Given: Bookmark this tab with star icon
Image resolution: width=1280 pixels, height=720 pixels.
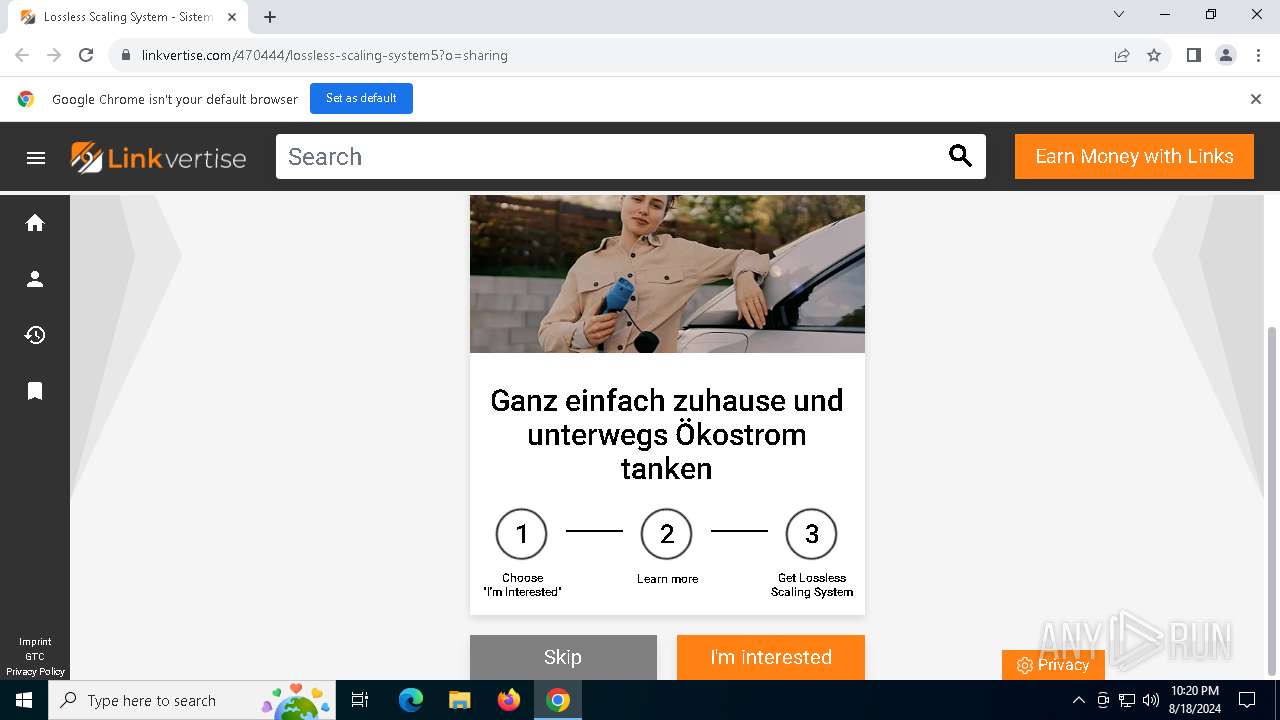Looking at the screenshot, I should pyautogui.click(x=1154, y=55).
